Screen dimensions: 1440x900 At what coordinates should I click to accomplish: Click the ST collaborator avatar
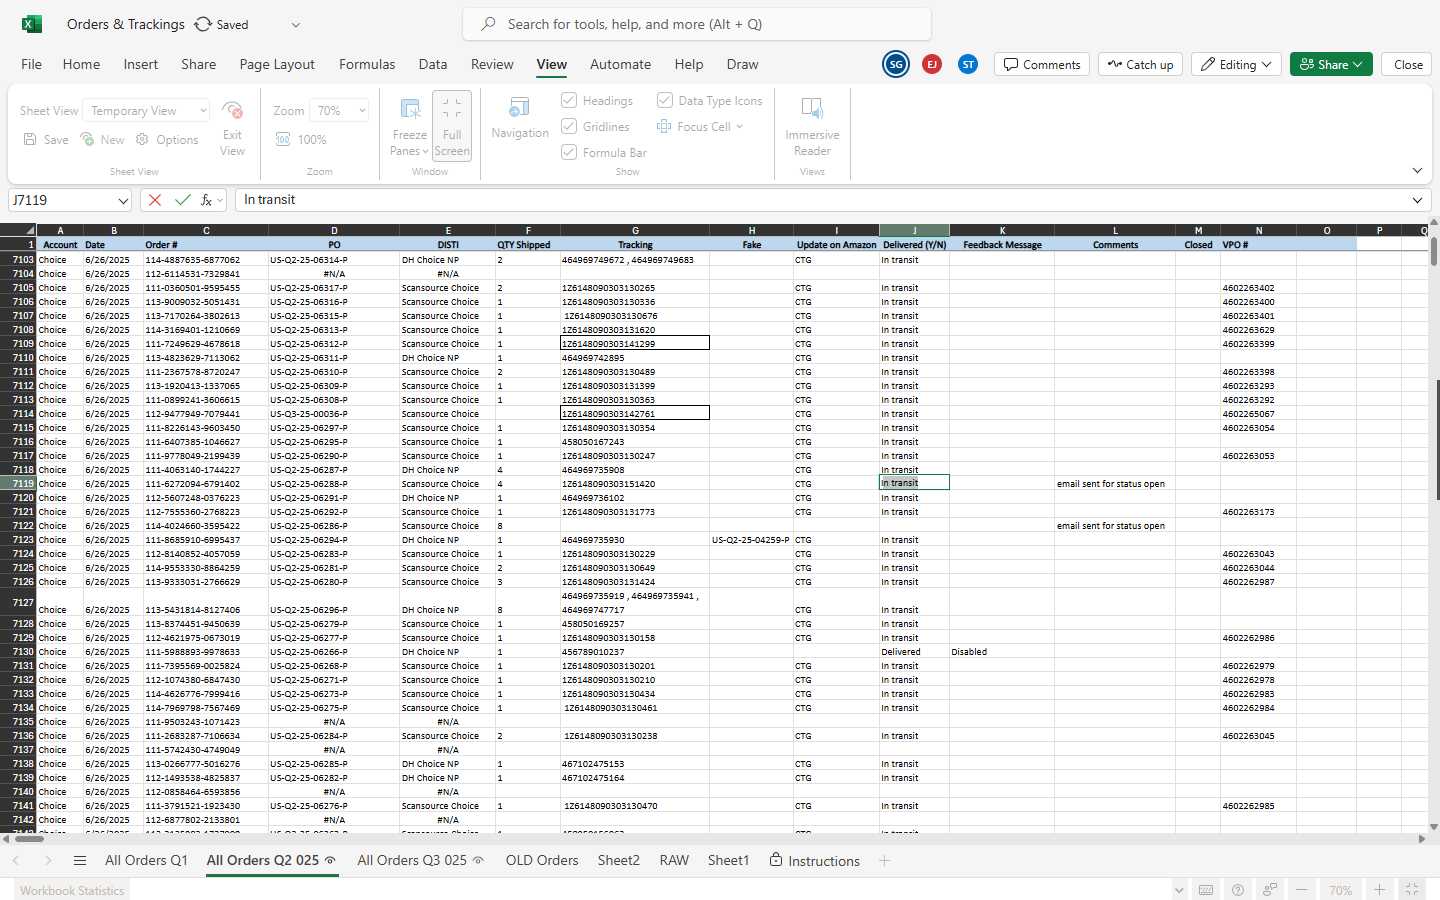[x=968, y=64]
